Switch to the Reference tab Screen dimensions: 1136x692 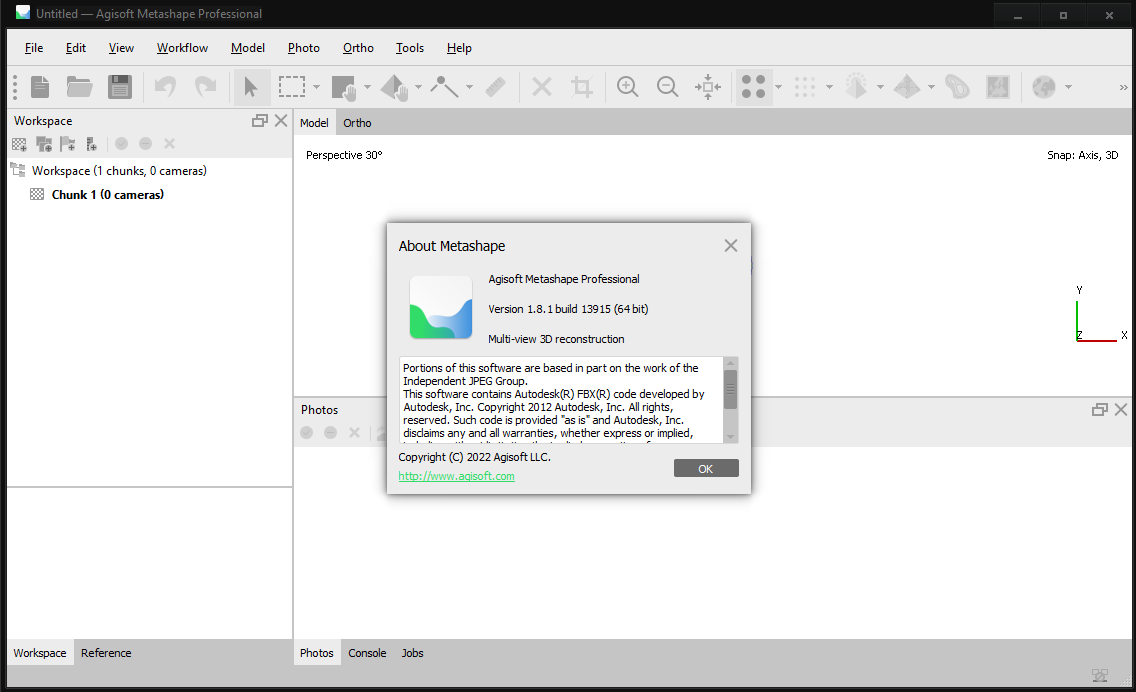[x=106, y=653]
